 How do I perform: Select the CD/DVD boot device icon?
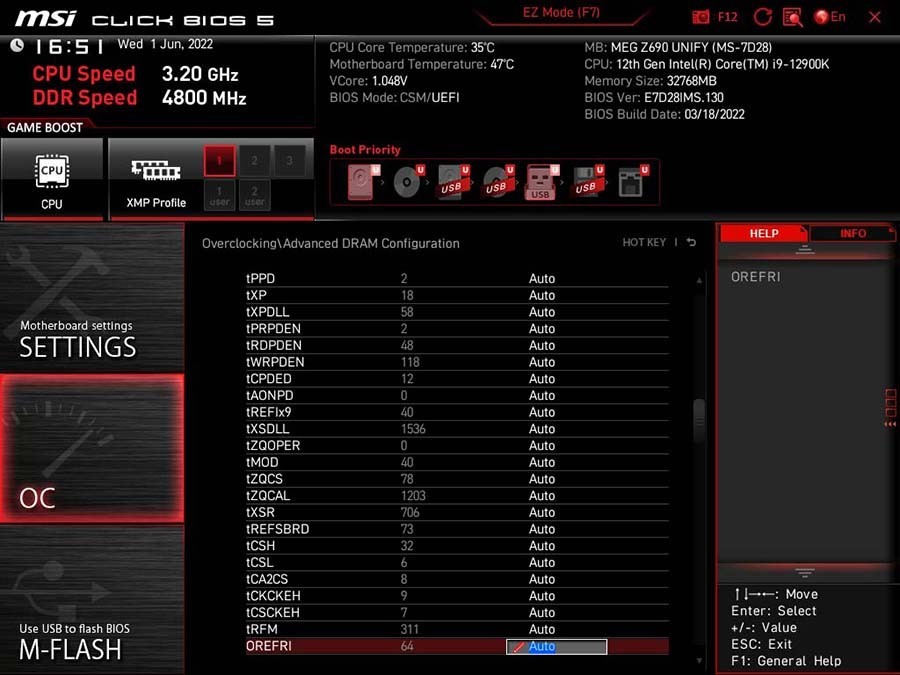tap(409, 182)
